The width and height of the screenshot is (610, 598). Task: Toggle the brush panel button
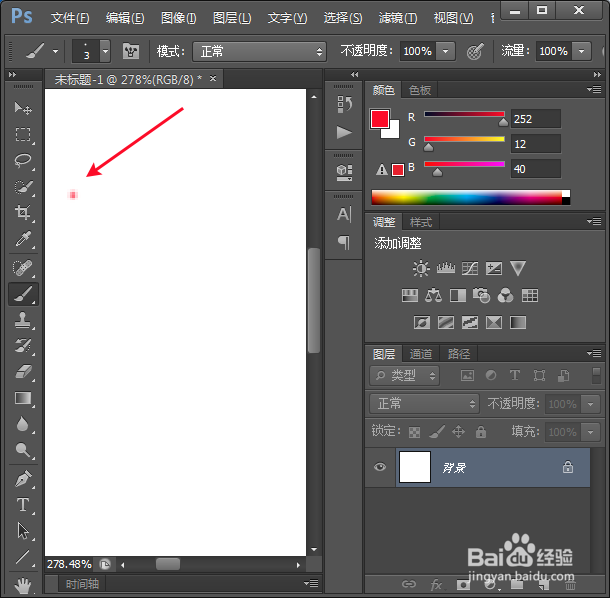pos(131,51)
